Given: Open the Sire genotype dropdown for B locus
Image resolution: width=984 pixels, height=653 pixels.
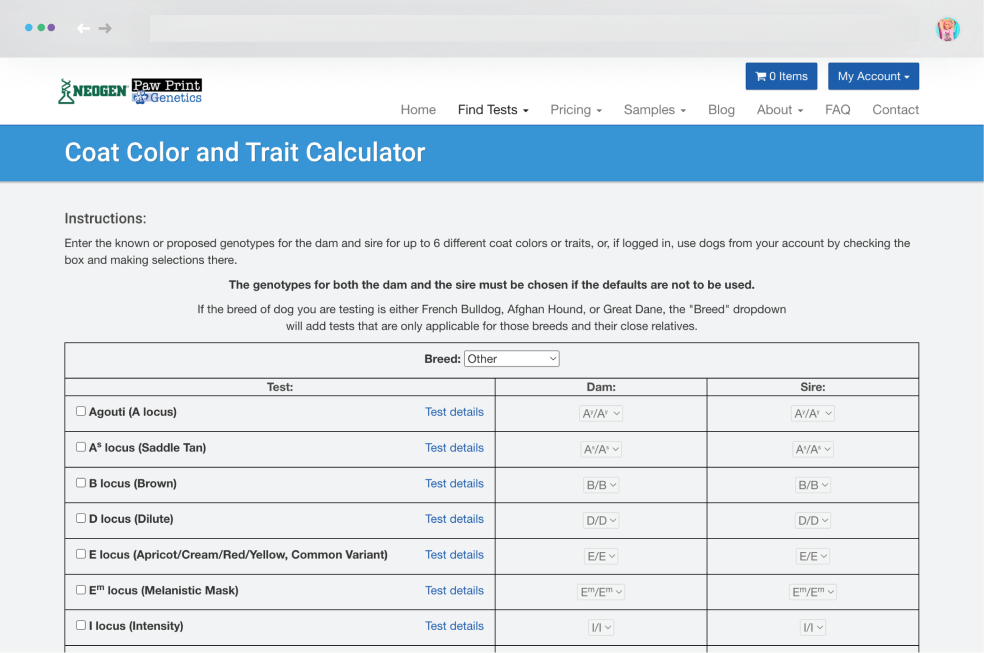Looking at the screenshot, I should point(813,485).
